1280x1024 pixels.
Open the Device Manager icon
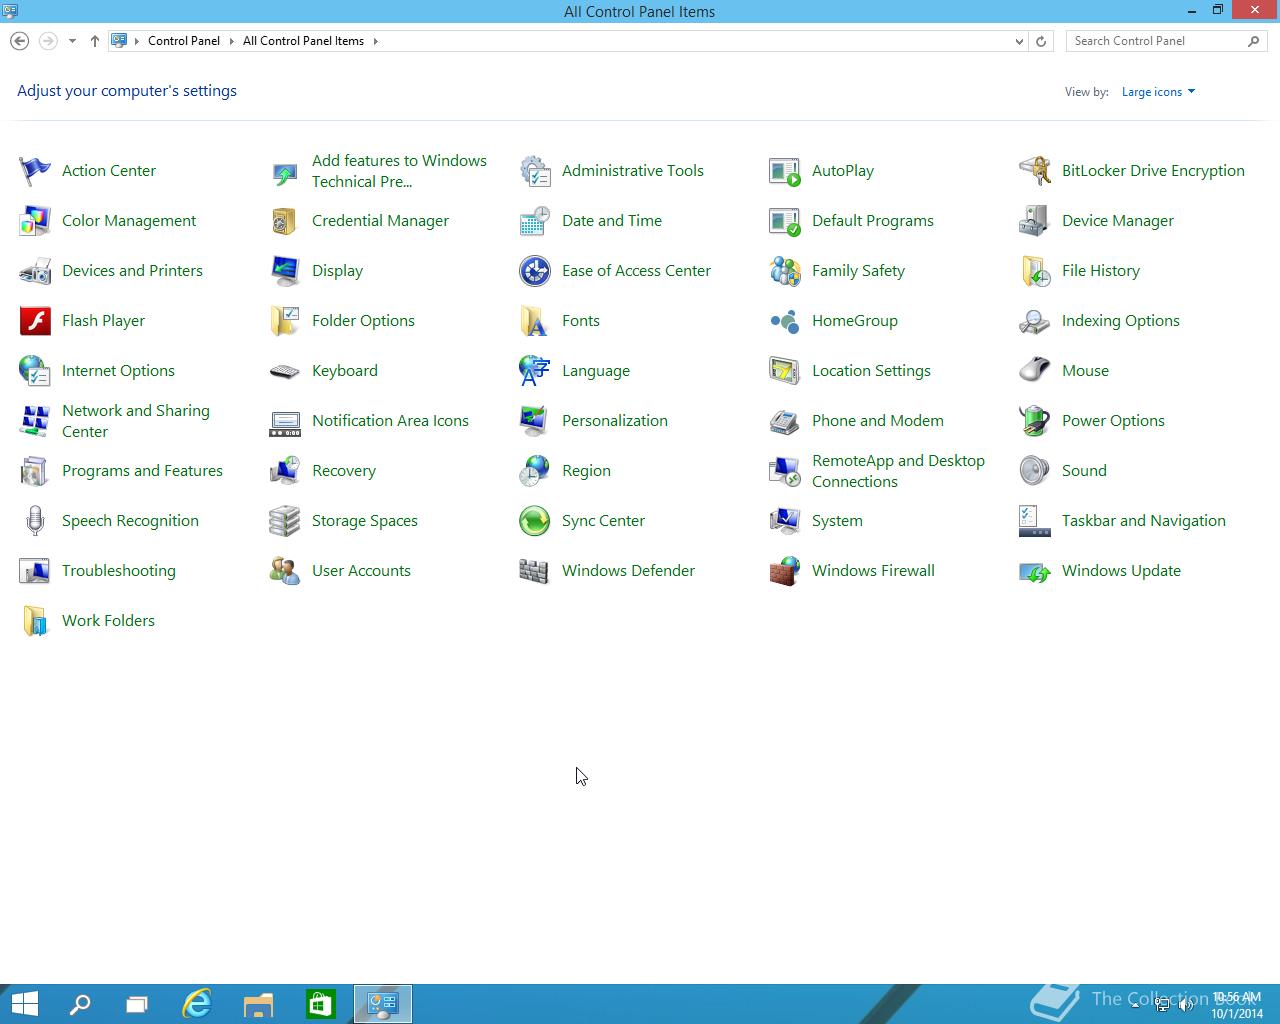(x=1035, y=221)
